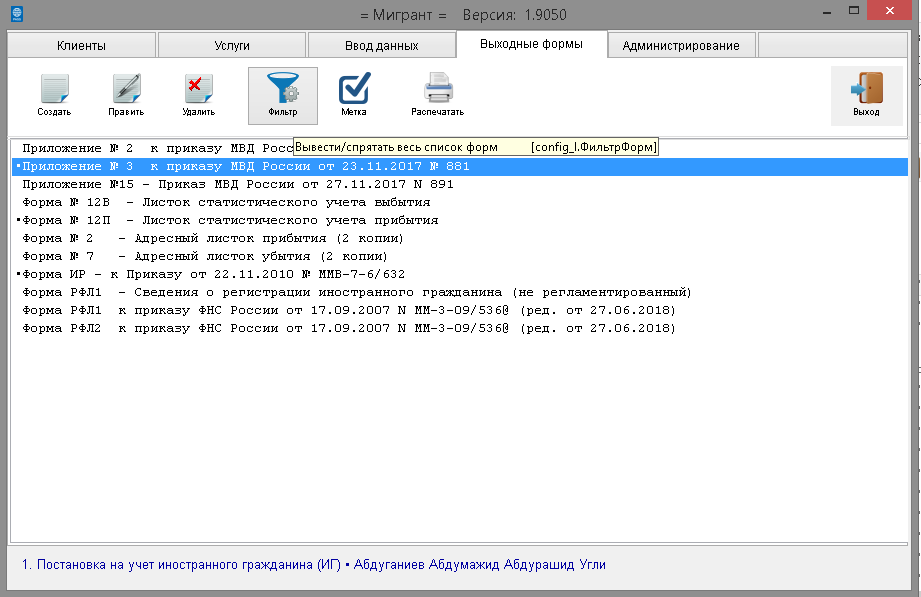921x597 pixels.
Task: Select the Создать (Create) icon
Action: 53,94
